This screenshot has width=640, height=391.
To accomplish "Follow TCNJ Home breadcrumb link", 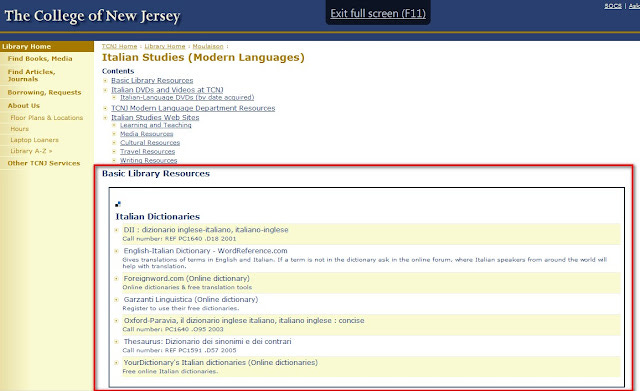I will tap(120, 47).
